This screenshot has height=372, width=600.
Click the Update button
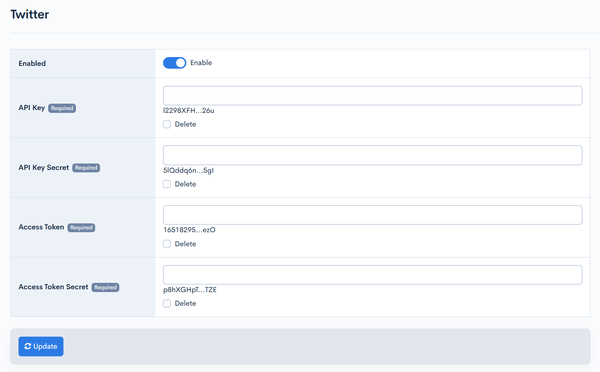click(x=41, y=346)
